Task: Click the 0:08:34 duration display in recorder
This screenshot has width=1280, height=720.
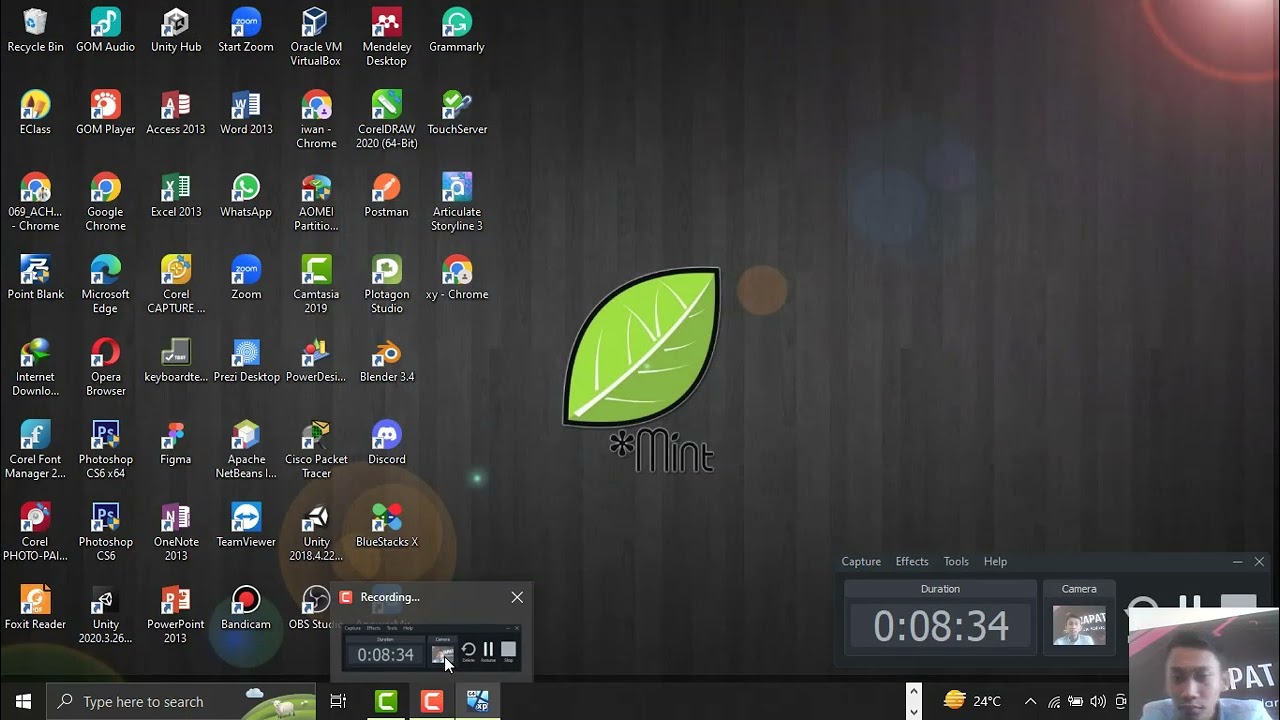Action: (941, 626)
